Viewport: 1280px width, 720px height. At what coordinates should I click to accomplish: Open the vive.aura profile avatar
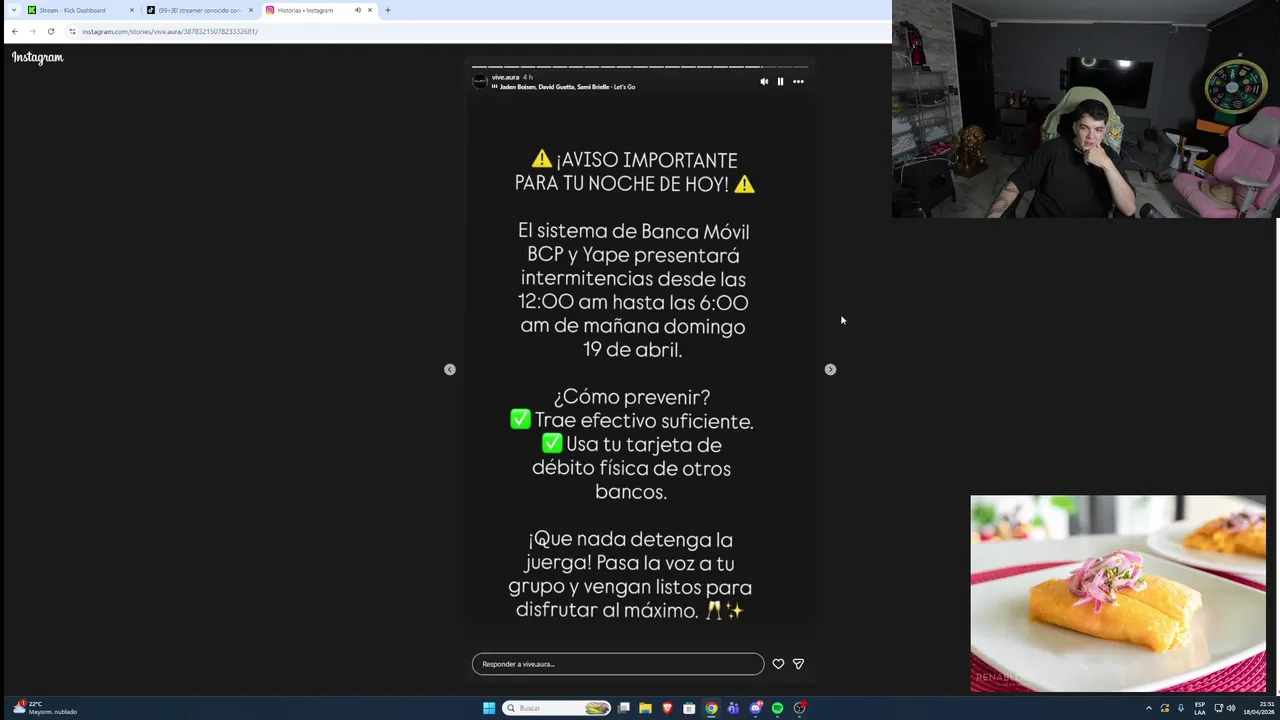(480, 81)
